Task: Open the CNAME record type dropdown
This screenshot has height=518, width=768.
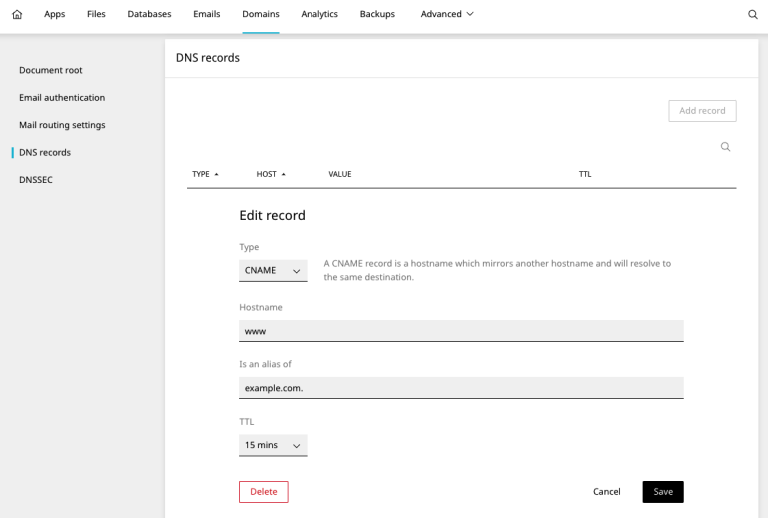Action: tap(273, 271)
